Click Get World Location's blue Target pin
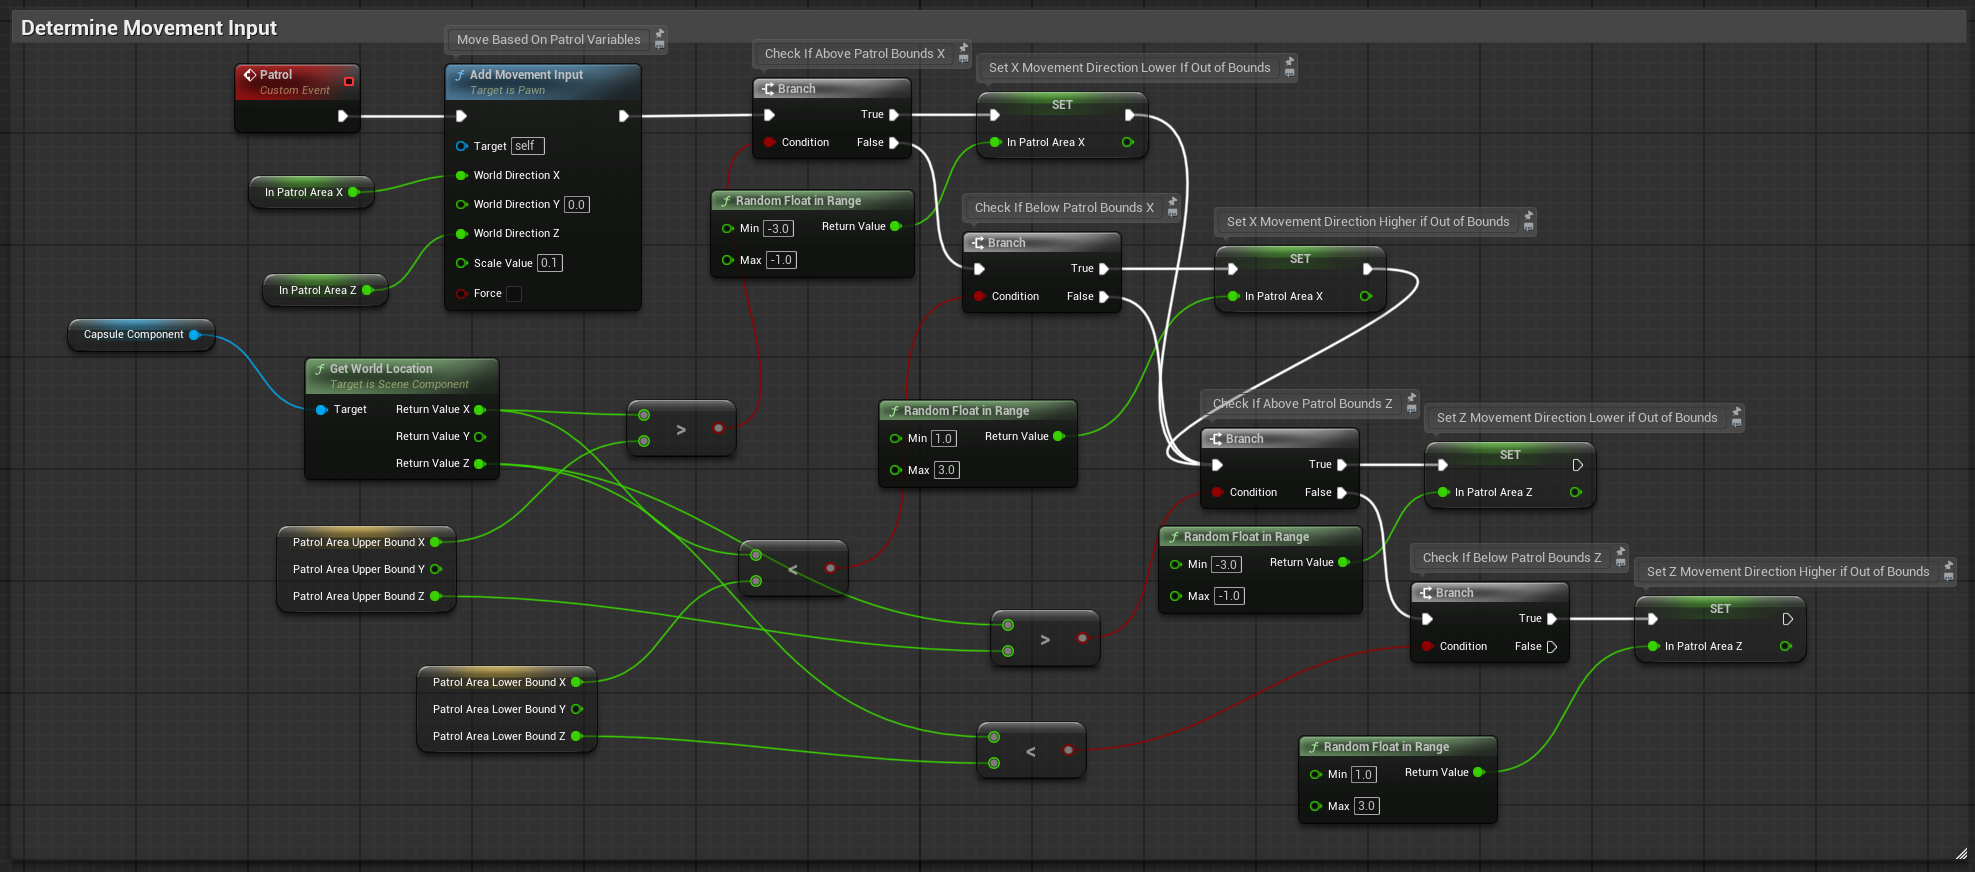 coord(322,410)
